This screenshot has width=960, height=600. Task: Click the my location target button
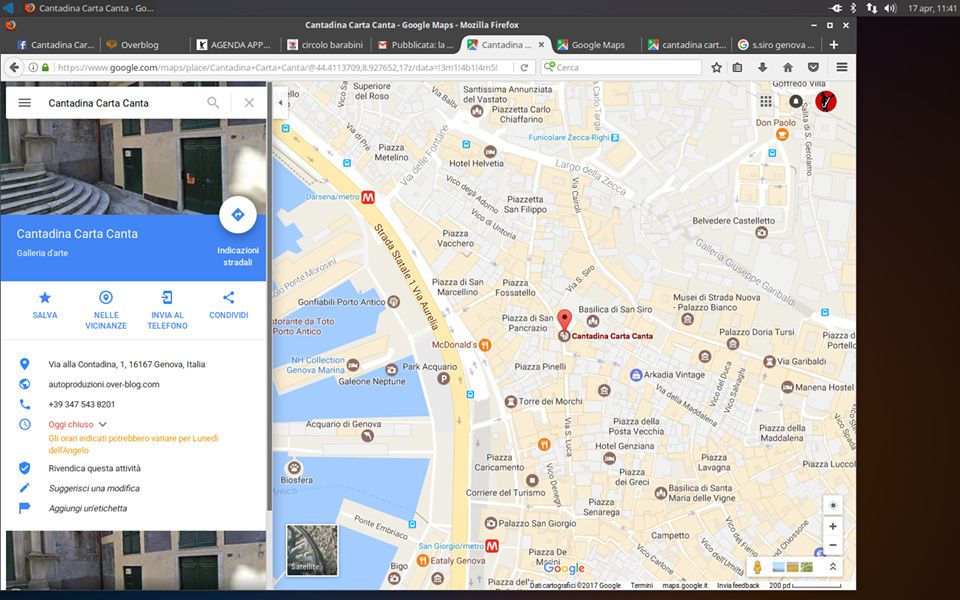click(833, 506)
